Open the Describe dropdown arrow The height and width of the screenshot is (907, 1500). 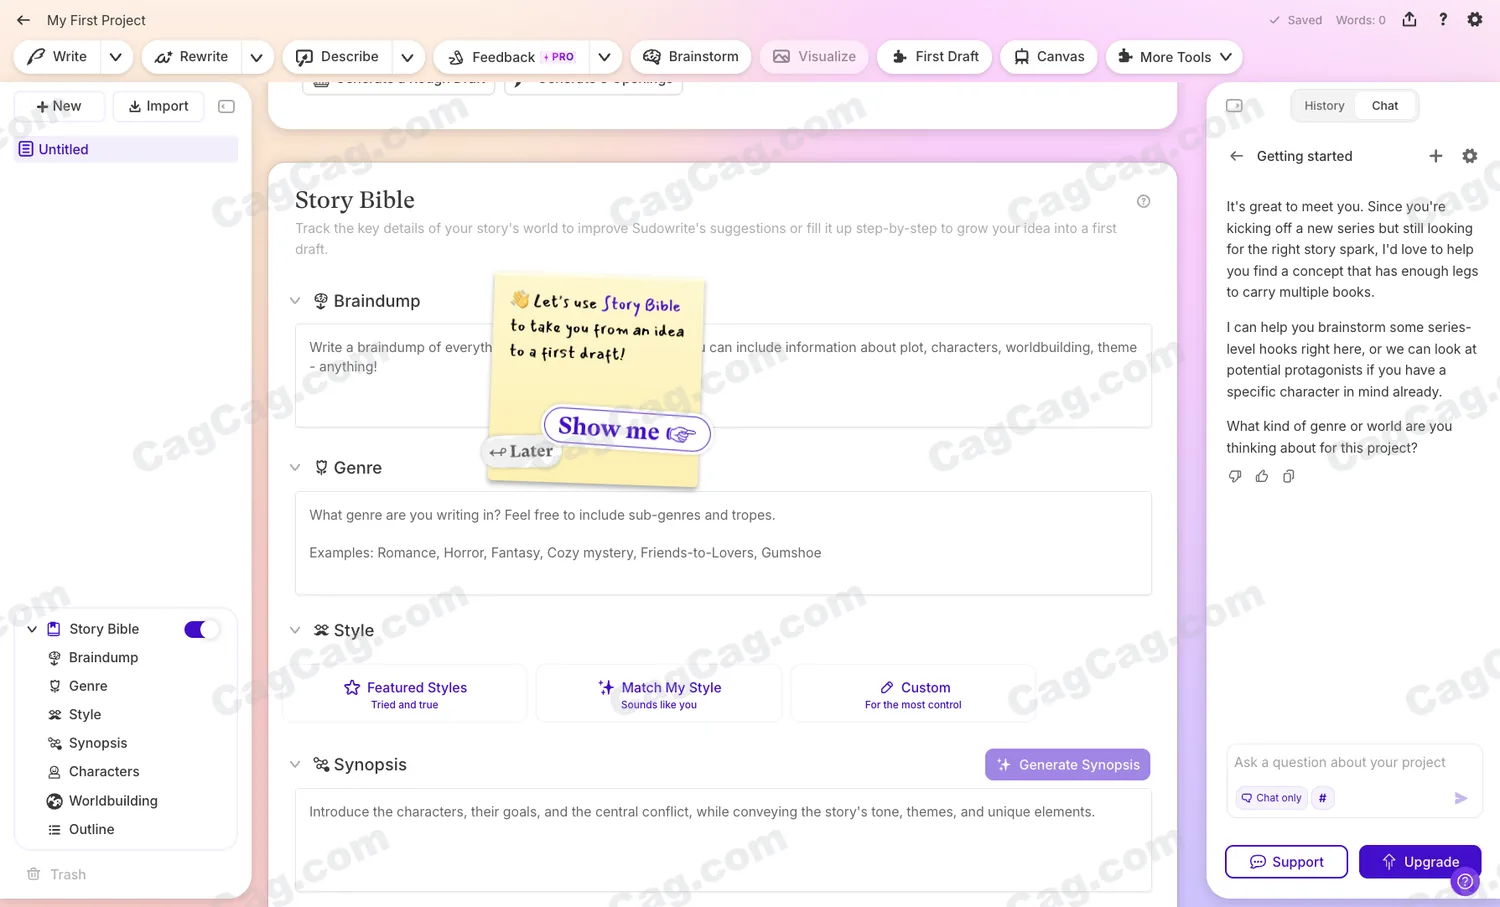click(407, 57)
